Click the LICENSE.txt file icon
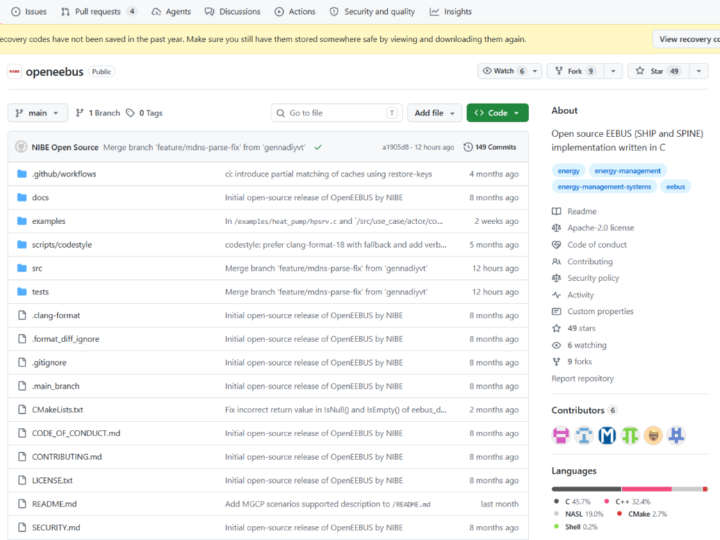720x540 pixels. pyautogui.click(x=22, y=480)
